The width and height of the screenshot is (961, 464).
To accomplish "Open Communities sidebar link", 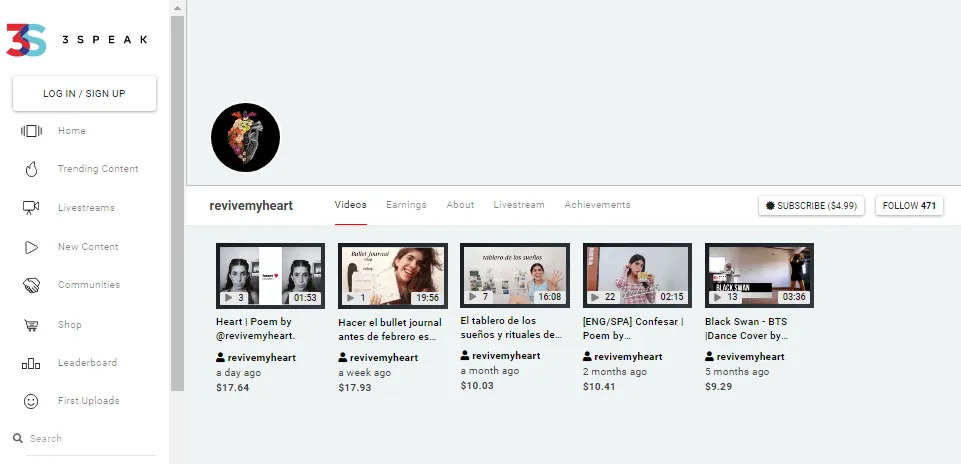I will click(89, 284).
